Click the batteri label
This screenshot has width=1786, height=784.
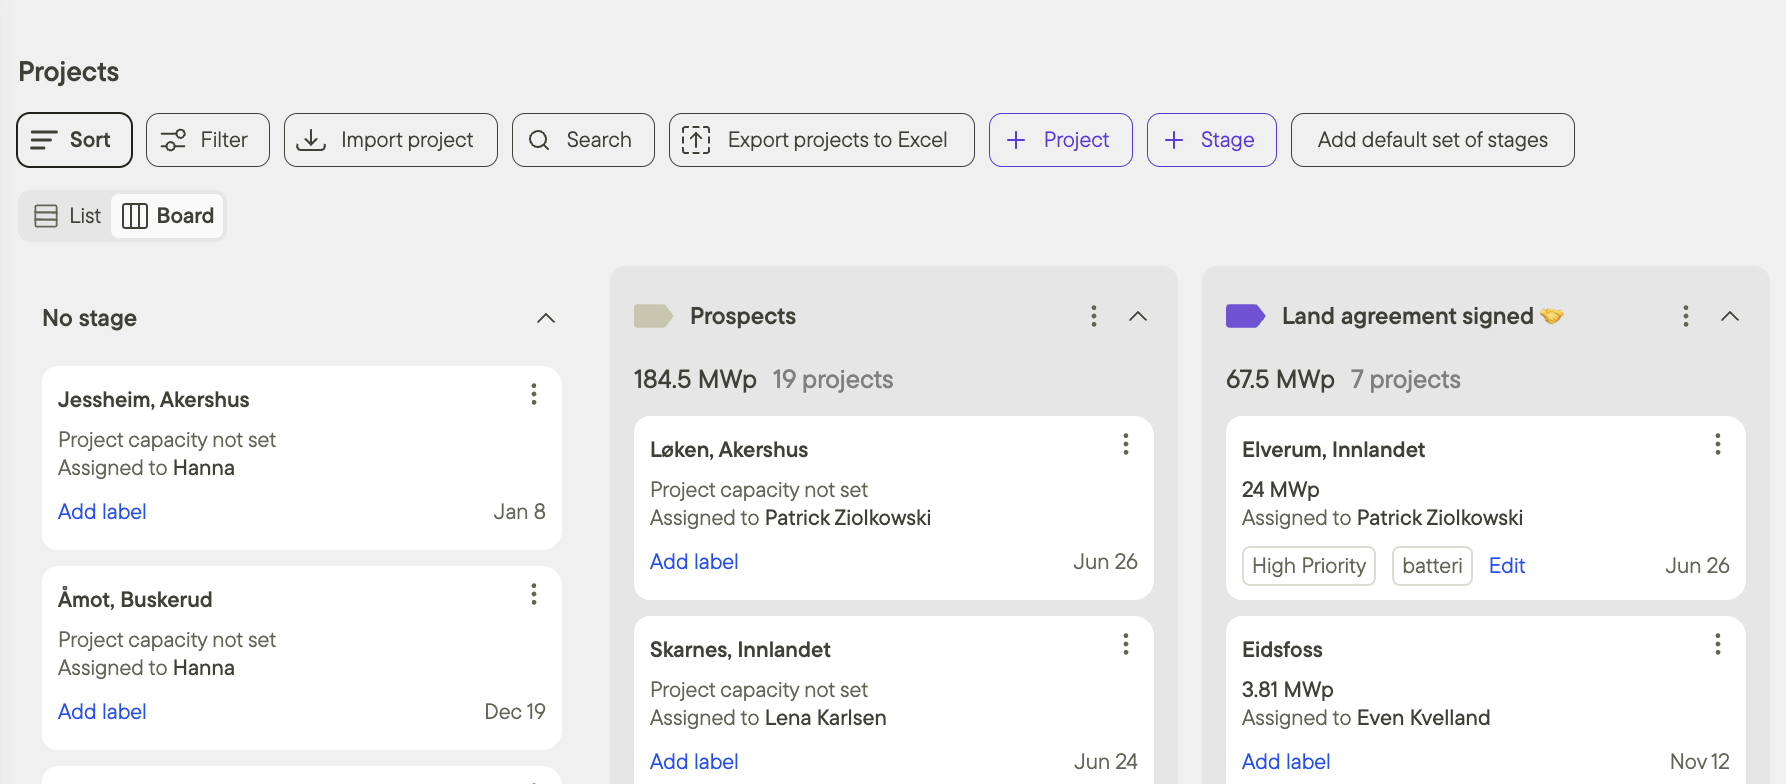tap(1432, 566)
